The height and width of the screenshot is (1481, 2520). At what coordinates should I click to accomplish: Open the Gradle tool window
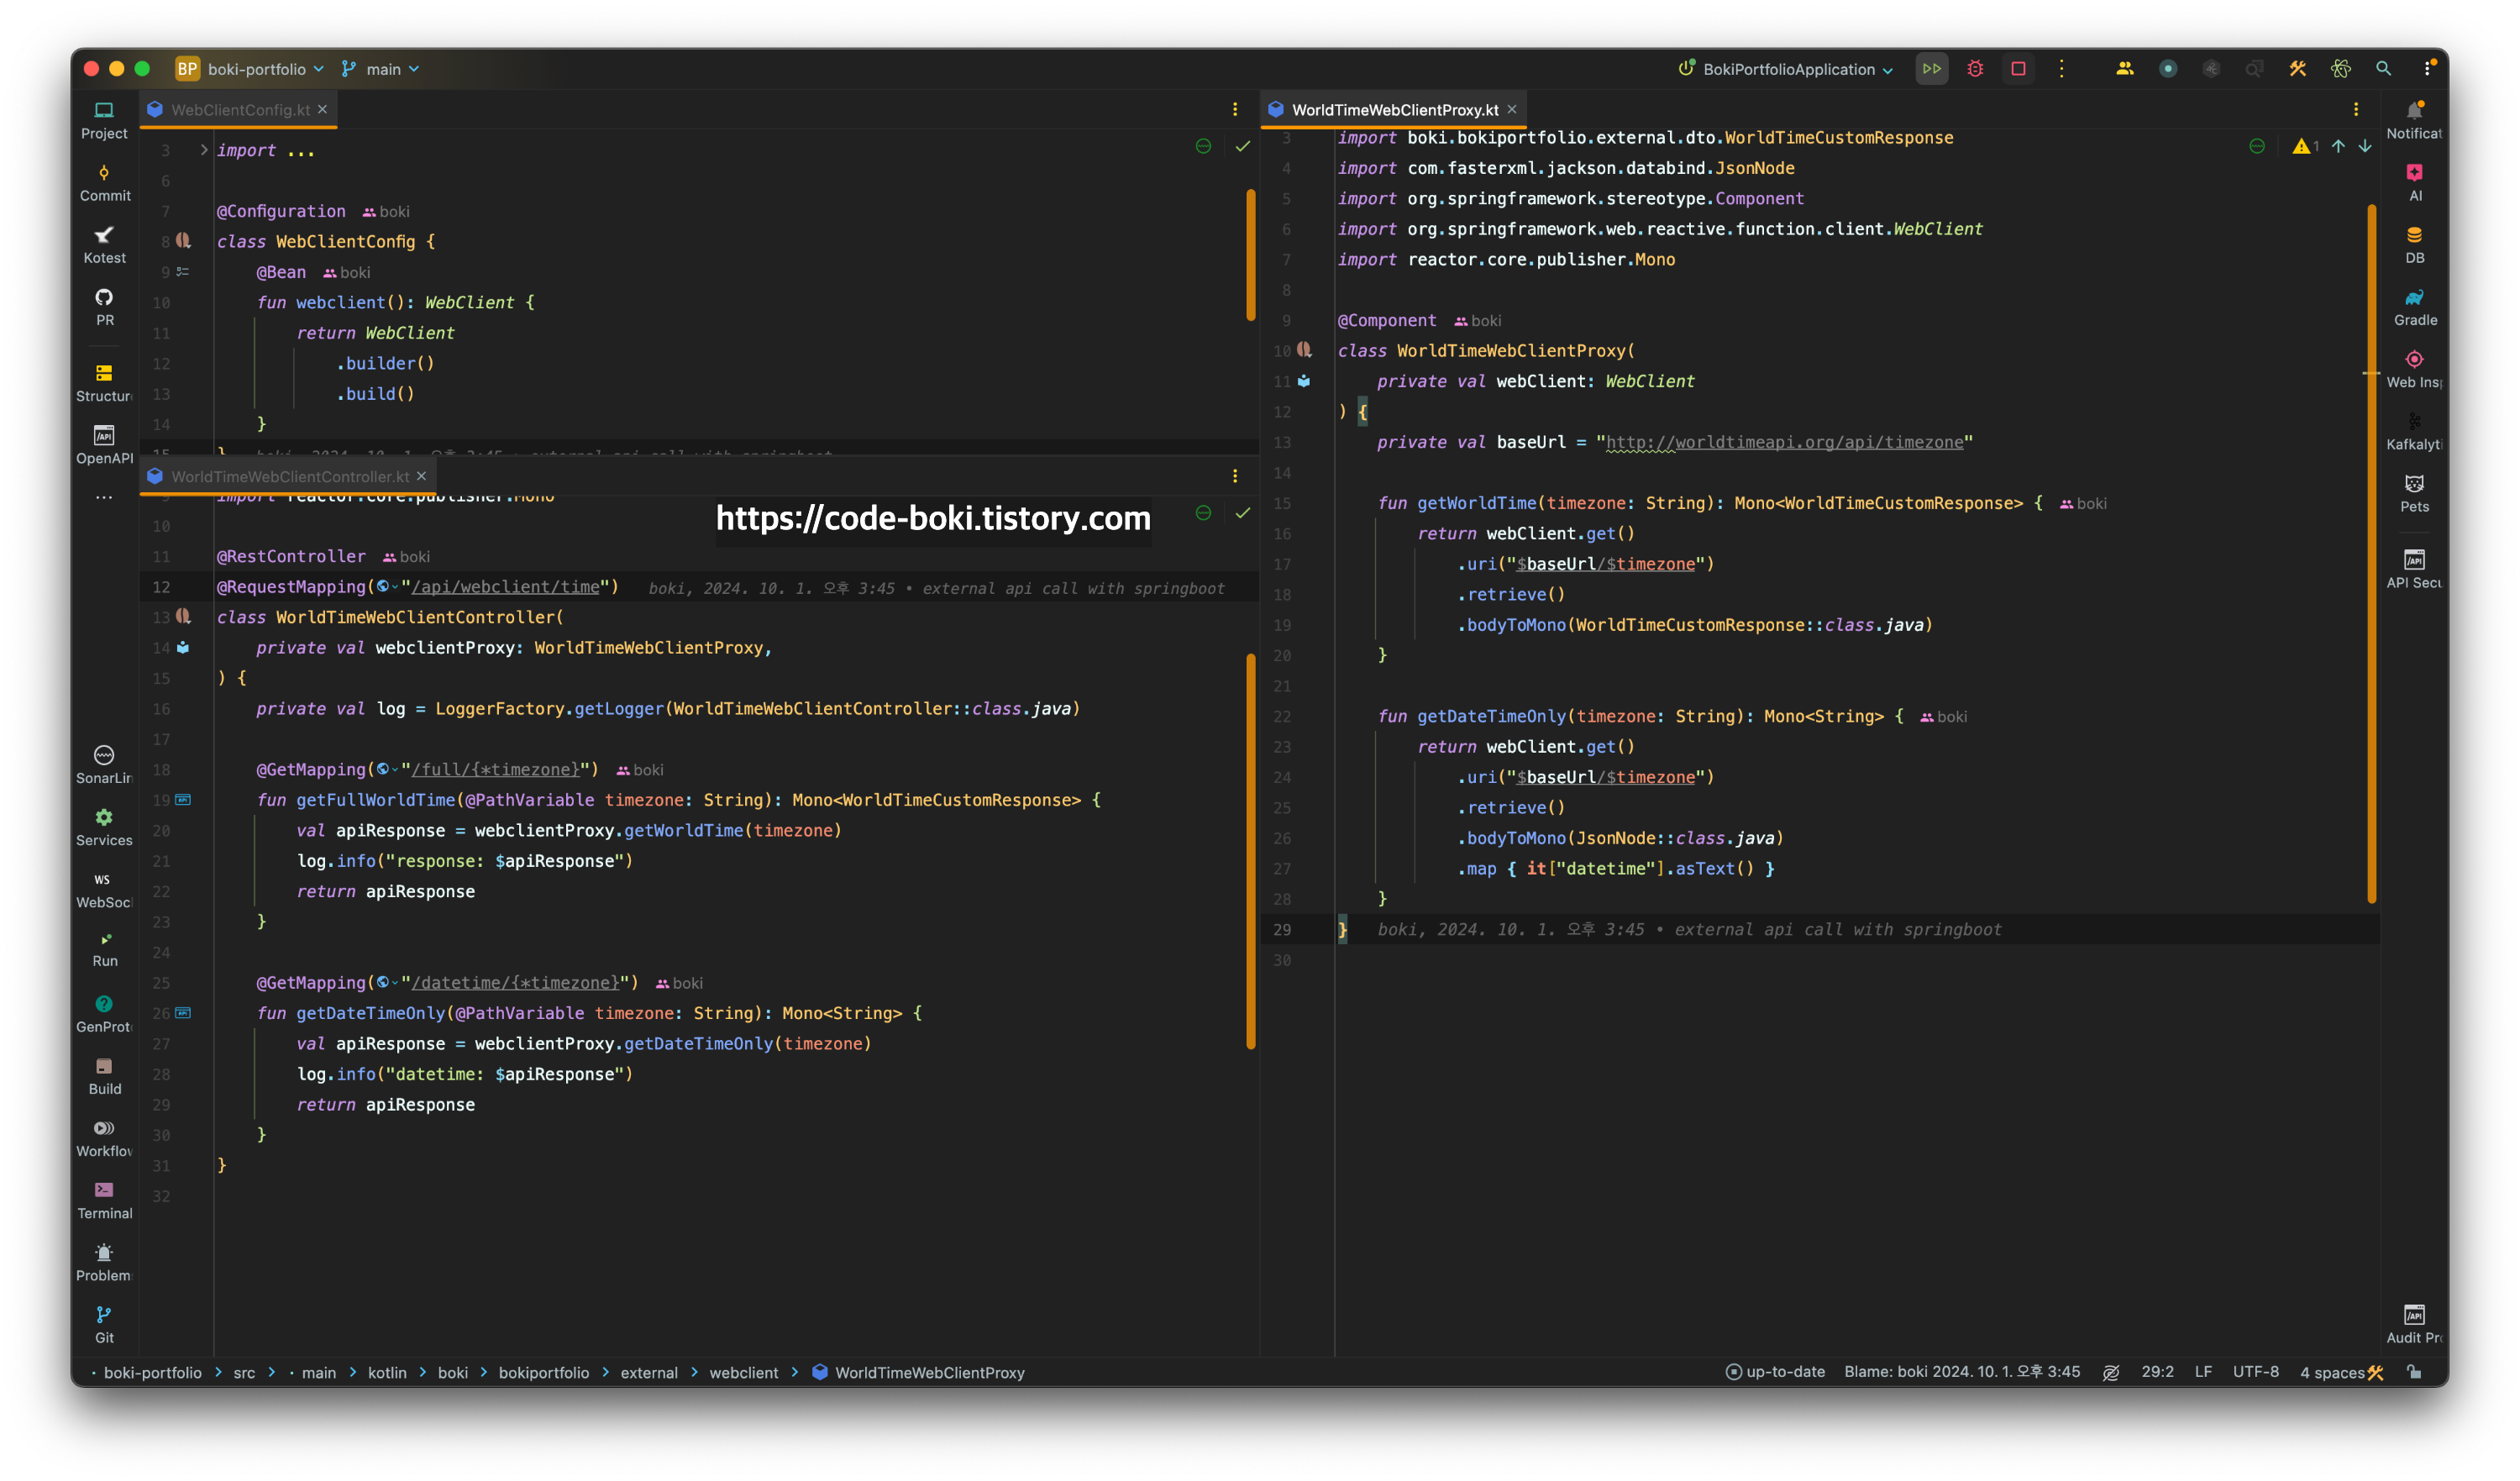click(x=2414, y=306)
